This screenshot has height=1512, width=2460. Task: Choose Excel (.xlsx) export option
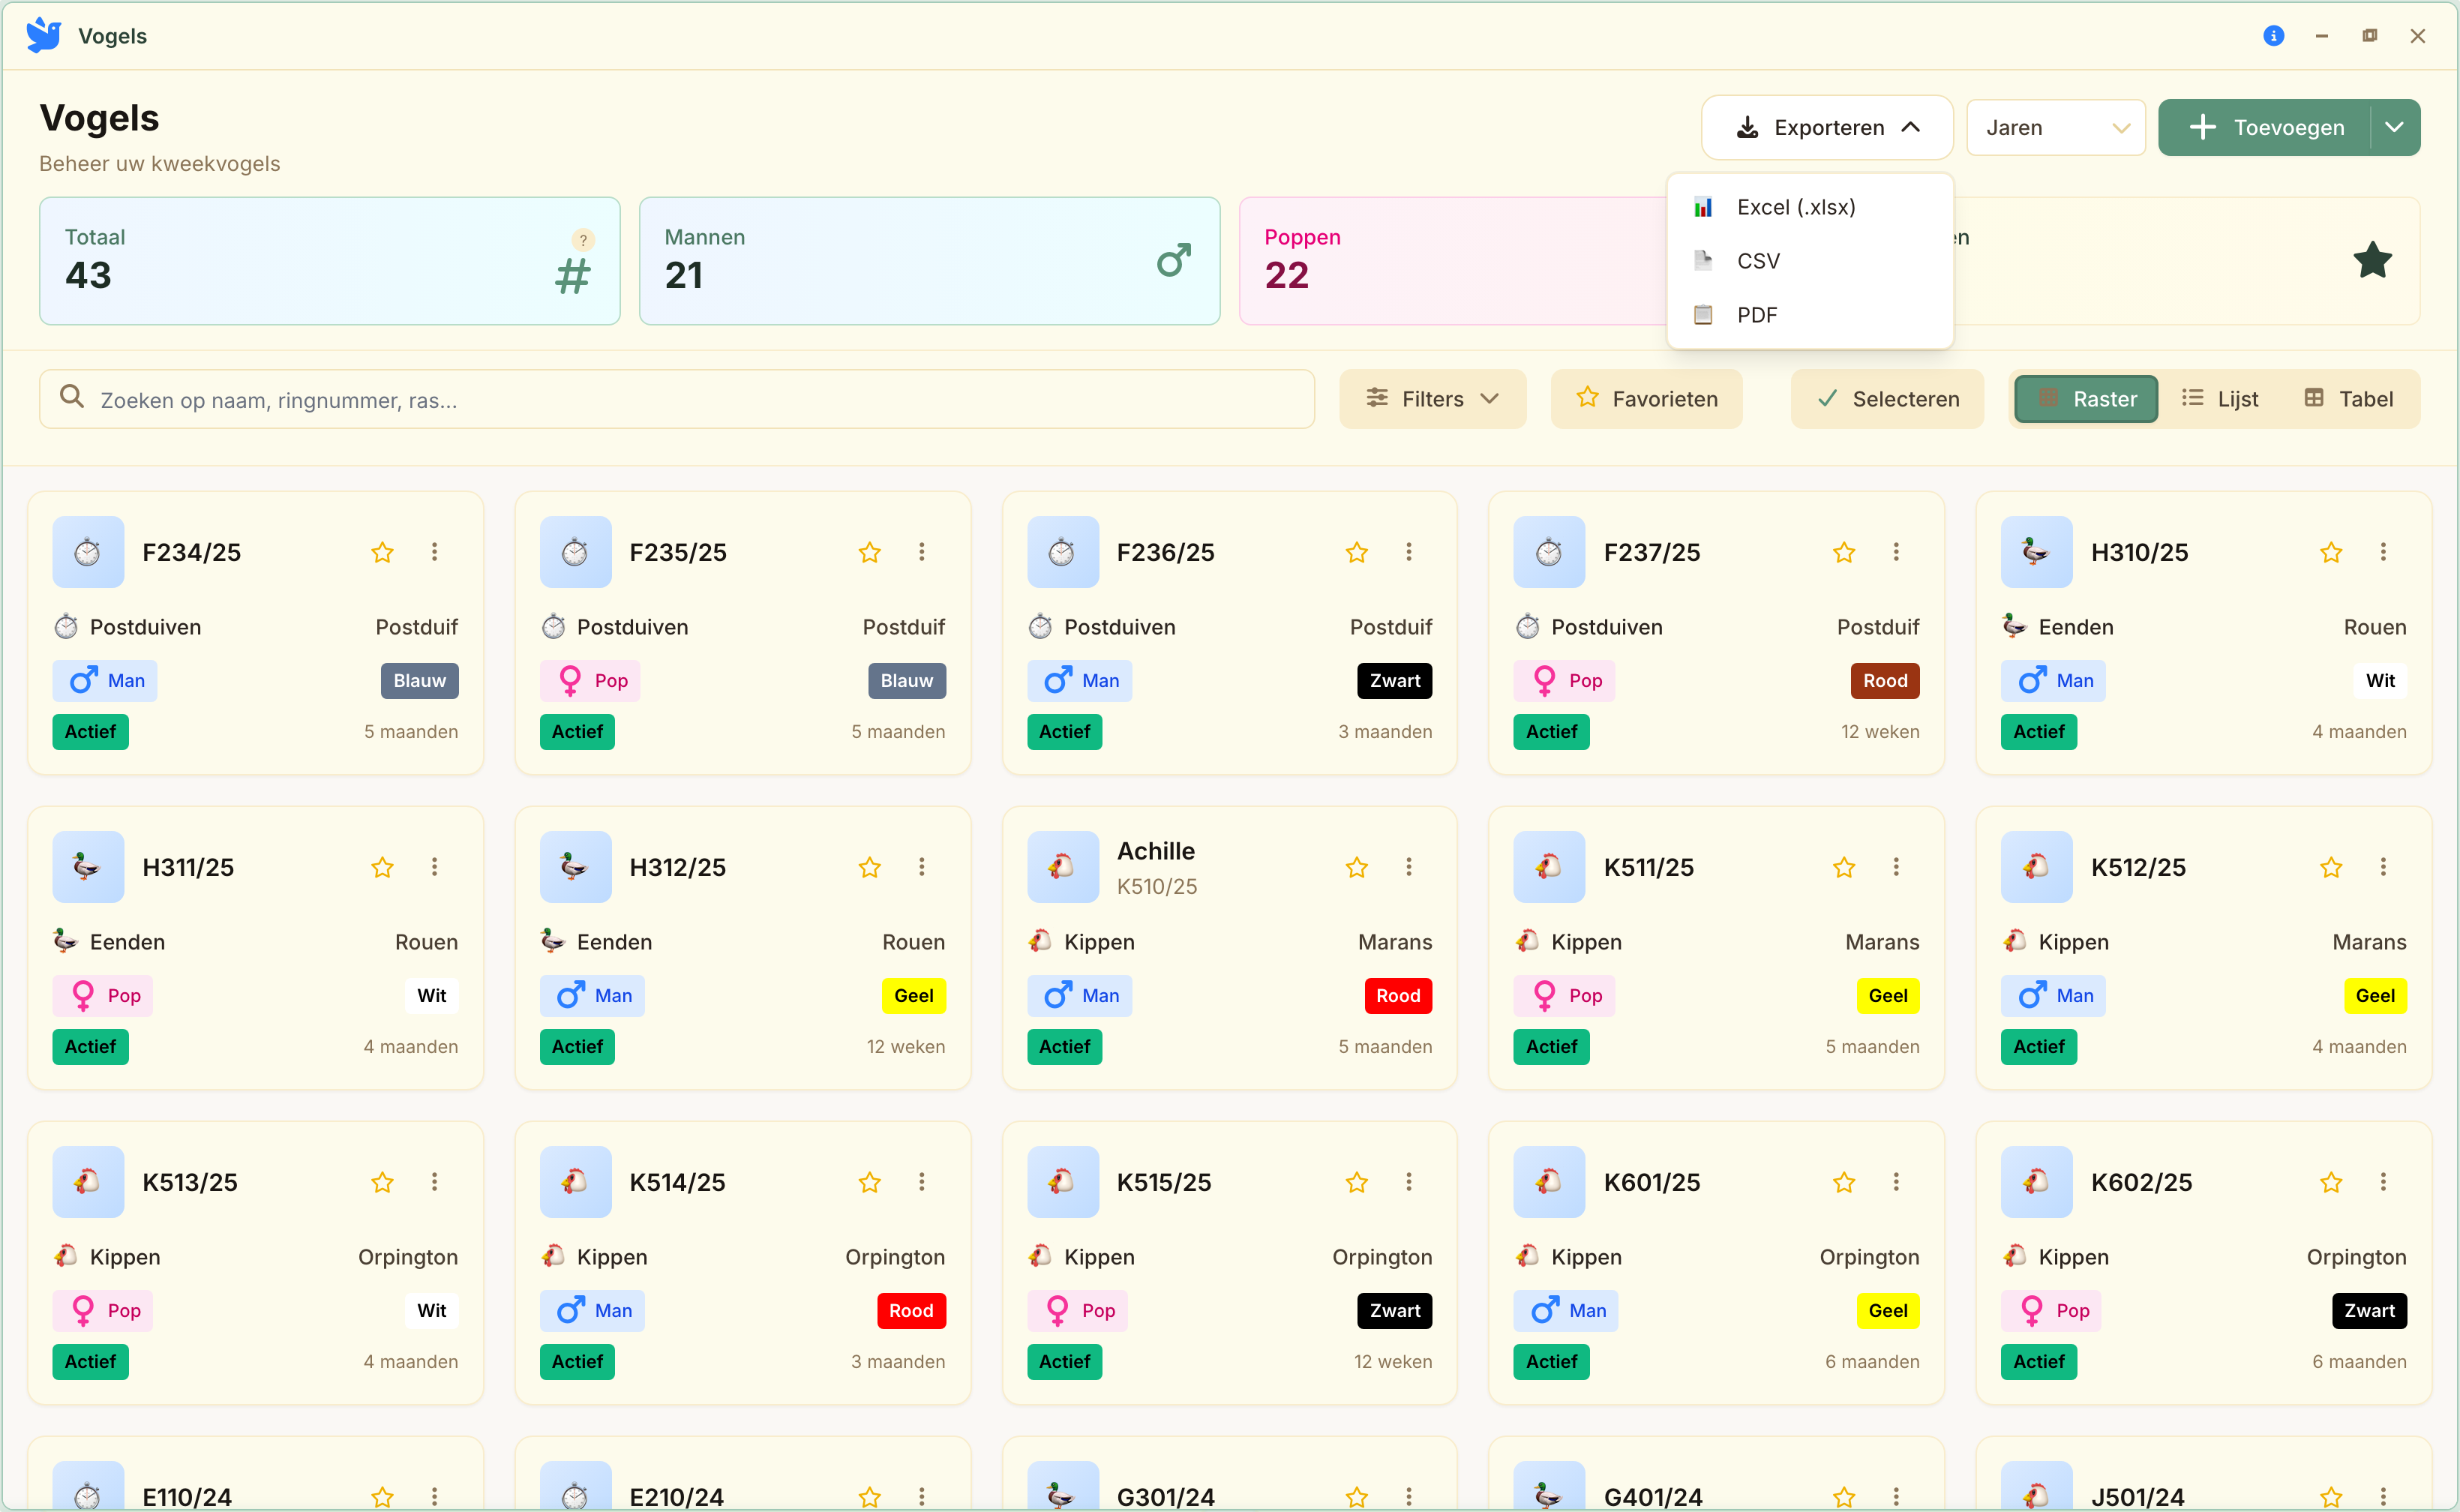coord(1810,207)
